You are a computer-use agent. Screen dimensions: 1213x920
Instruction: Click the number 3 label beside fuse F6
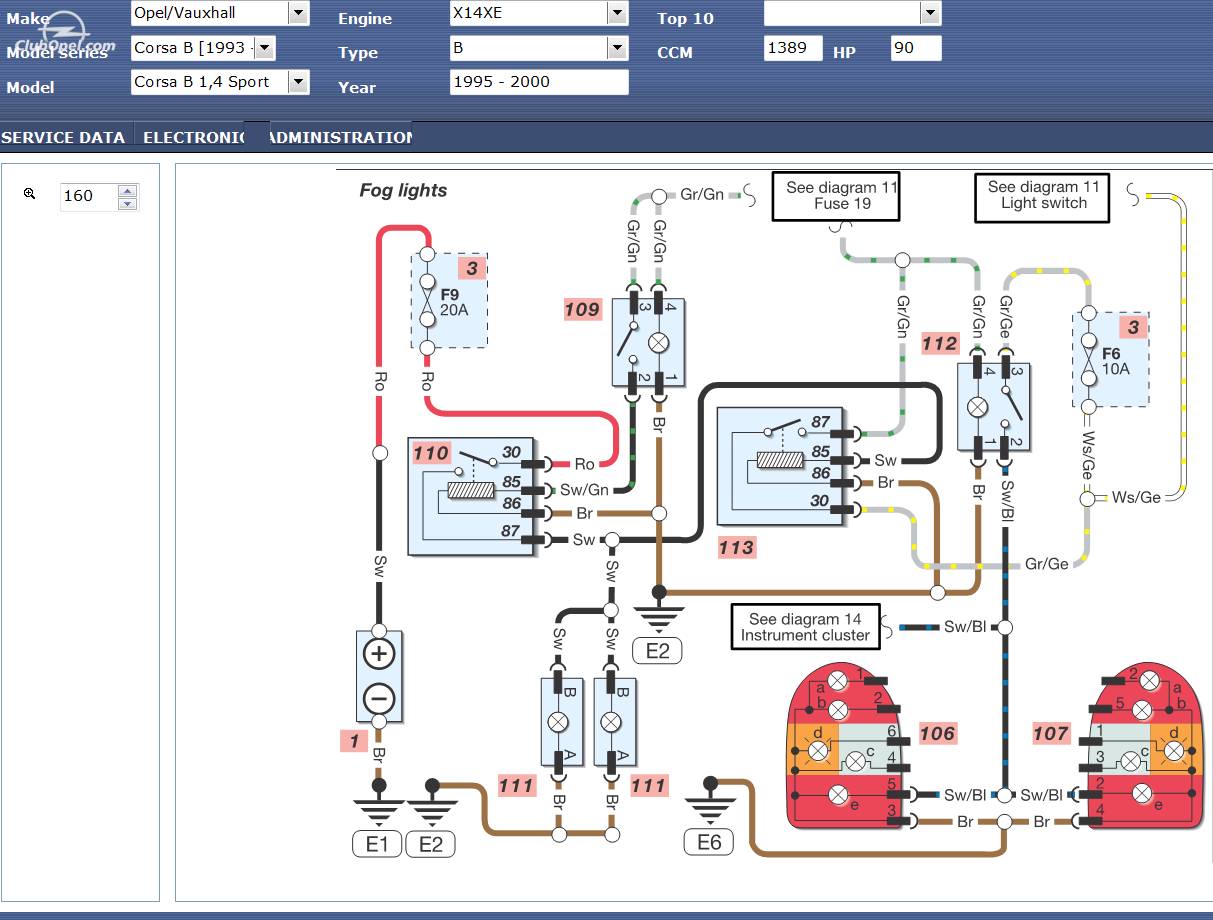click(x=1134, y=327)
